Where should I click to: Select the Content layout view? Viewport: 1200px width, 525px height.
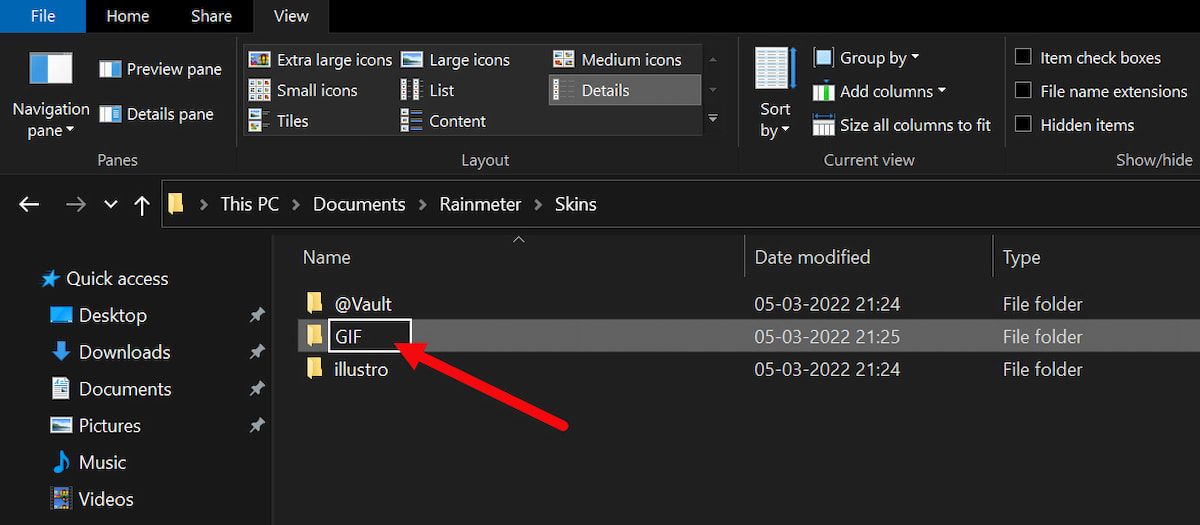[443, 121]
